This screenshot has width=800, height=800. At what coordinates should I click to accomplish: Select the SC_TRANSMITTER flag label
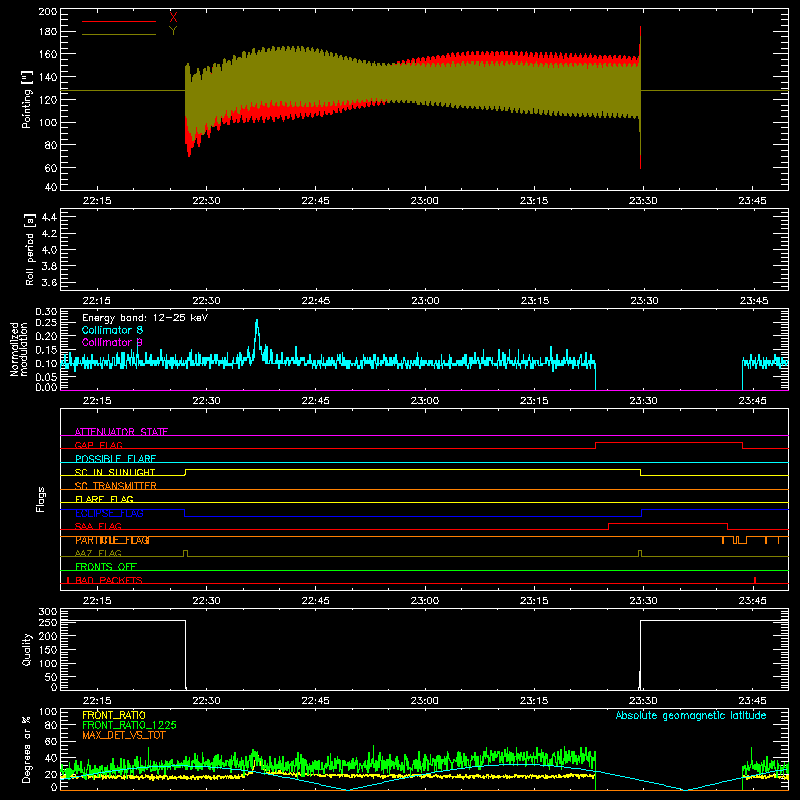[115, 486]
